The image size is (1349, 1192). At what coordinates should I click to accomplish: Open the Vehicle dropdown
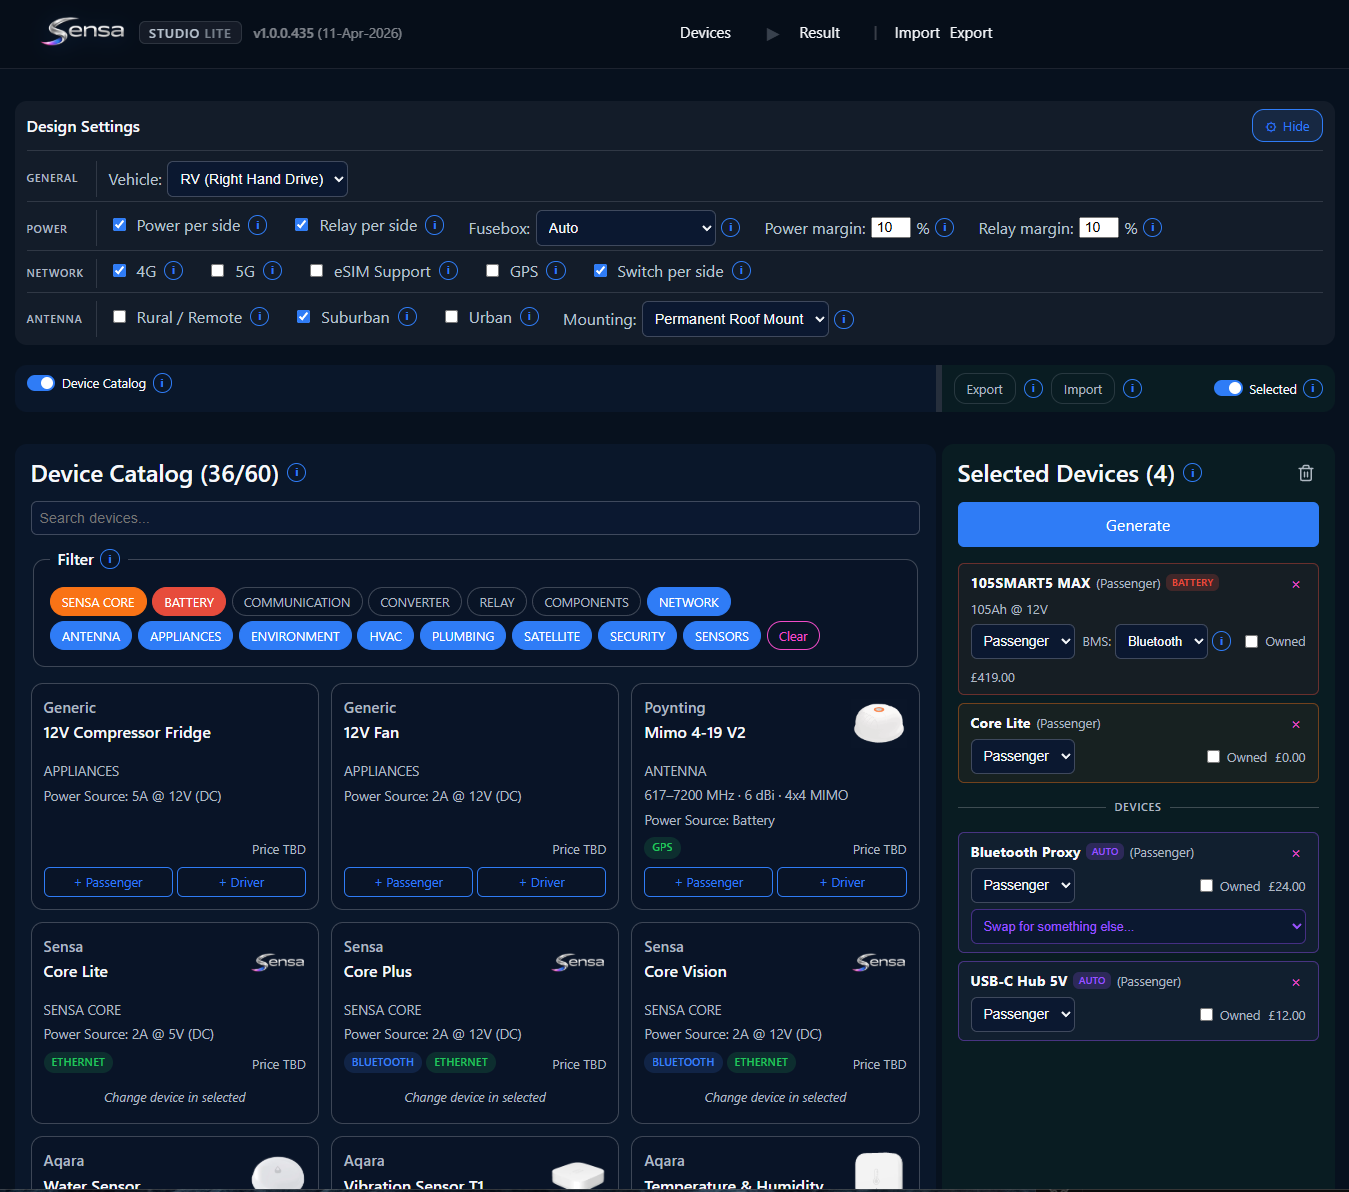click(257, 179)
